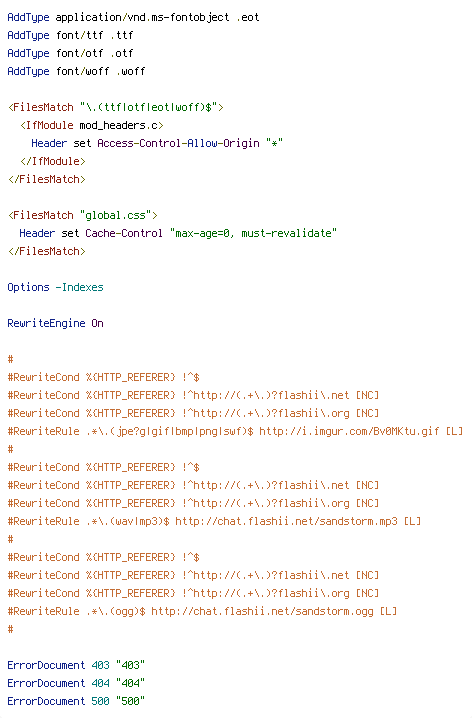
Task: Click the "max-age=0, must-revalidate" string
Action: [253, 233]
